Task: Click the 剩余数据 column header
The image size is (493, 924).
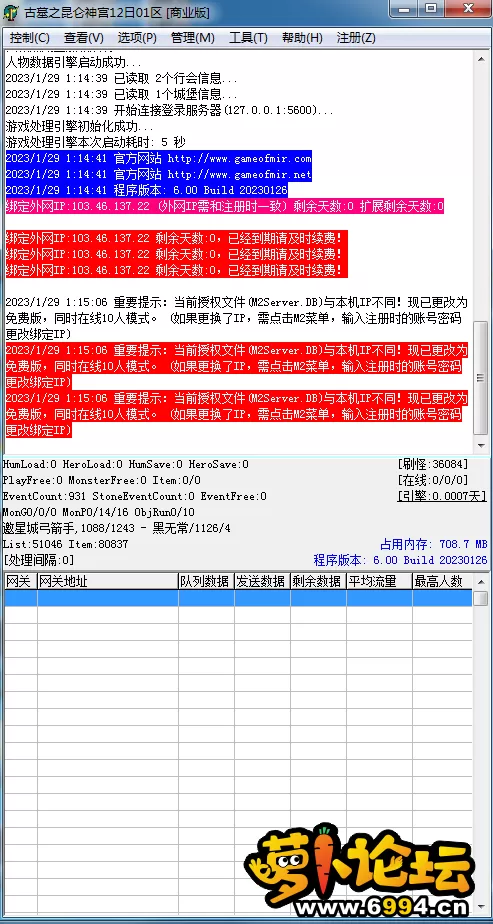Action: pyautogui.click(x=318, y=581)
